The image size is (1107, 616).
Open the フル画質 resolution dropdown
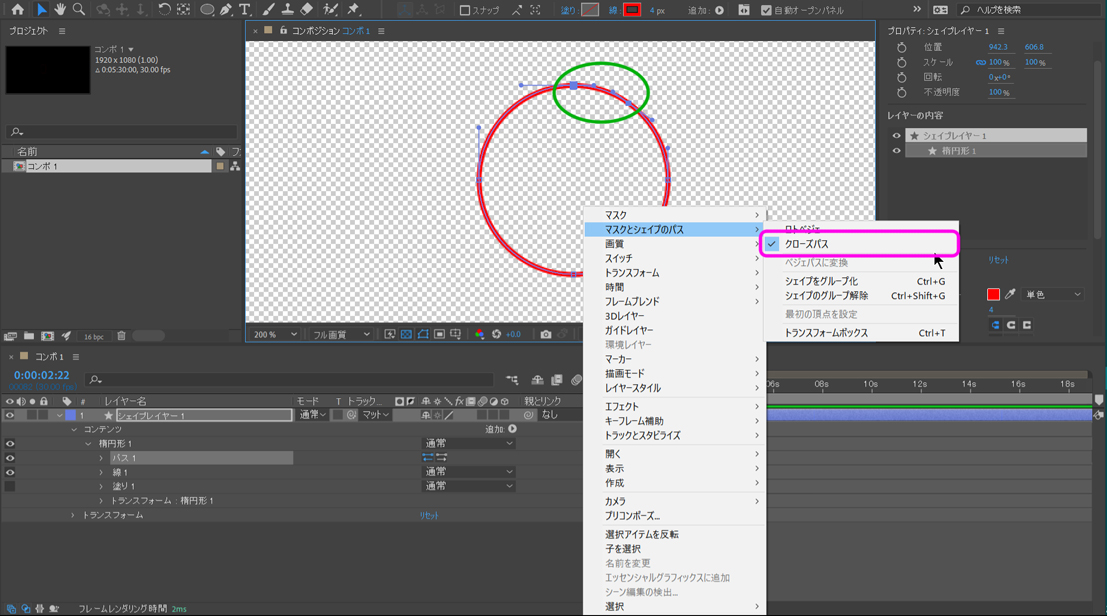340,334
